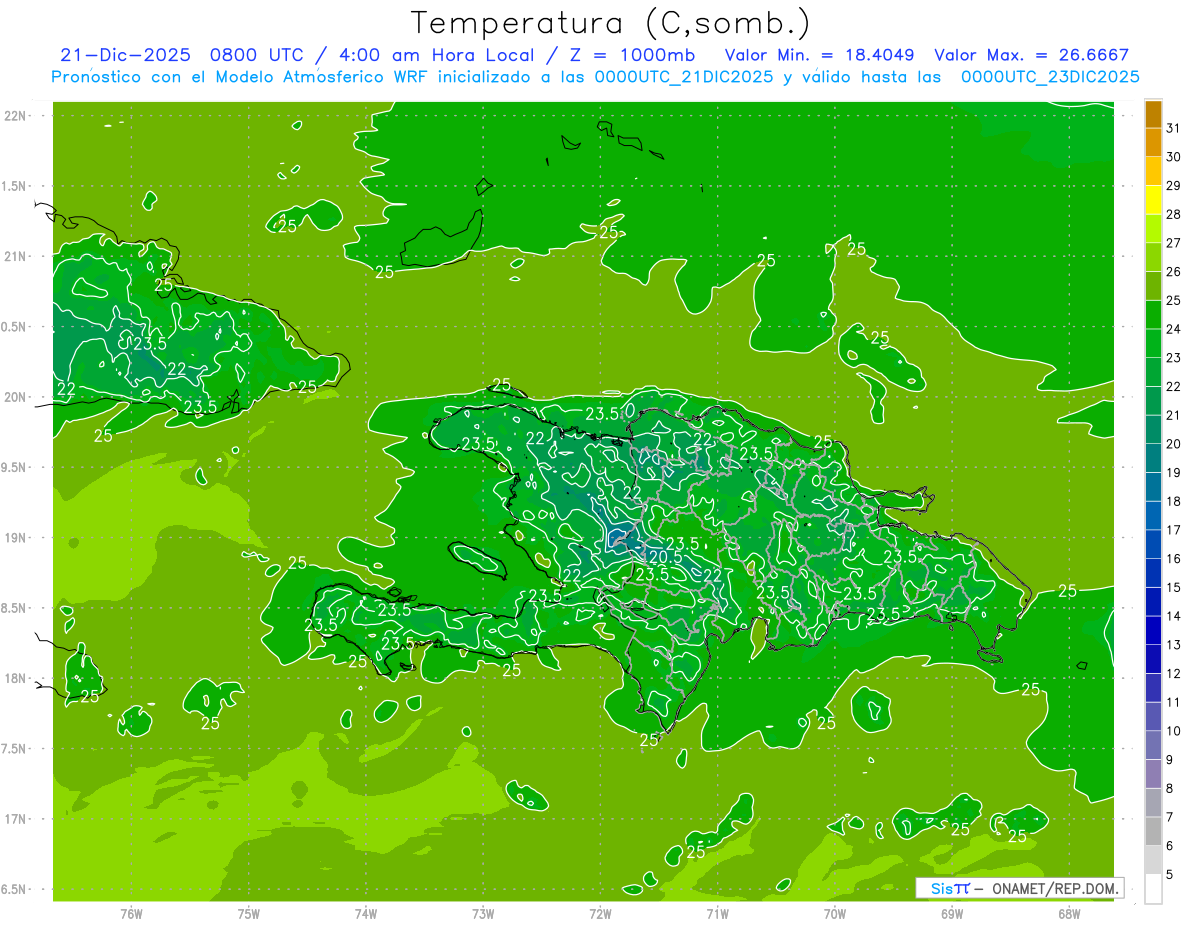This screenshot has width=1200, height=927.
Task: Click the color scale value '15'
Action: coord(1174,587)
